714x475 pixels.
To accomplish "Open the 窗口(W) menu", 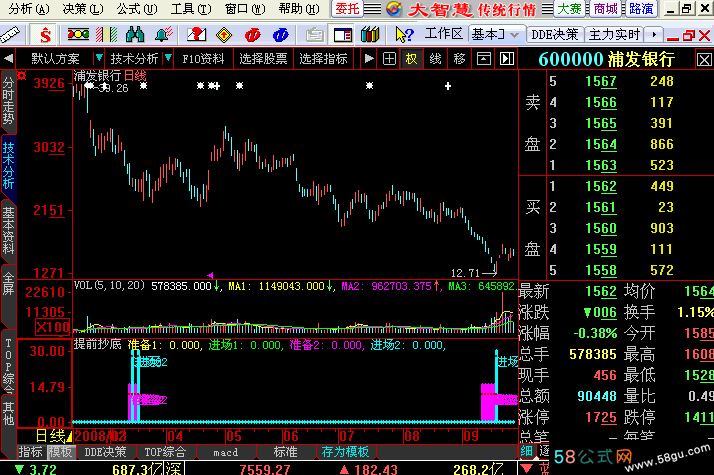I will click(x=245, y=9).
